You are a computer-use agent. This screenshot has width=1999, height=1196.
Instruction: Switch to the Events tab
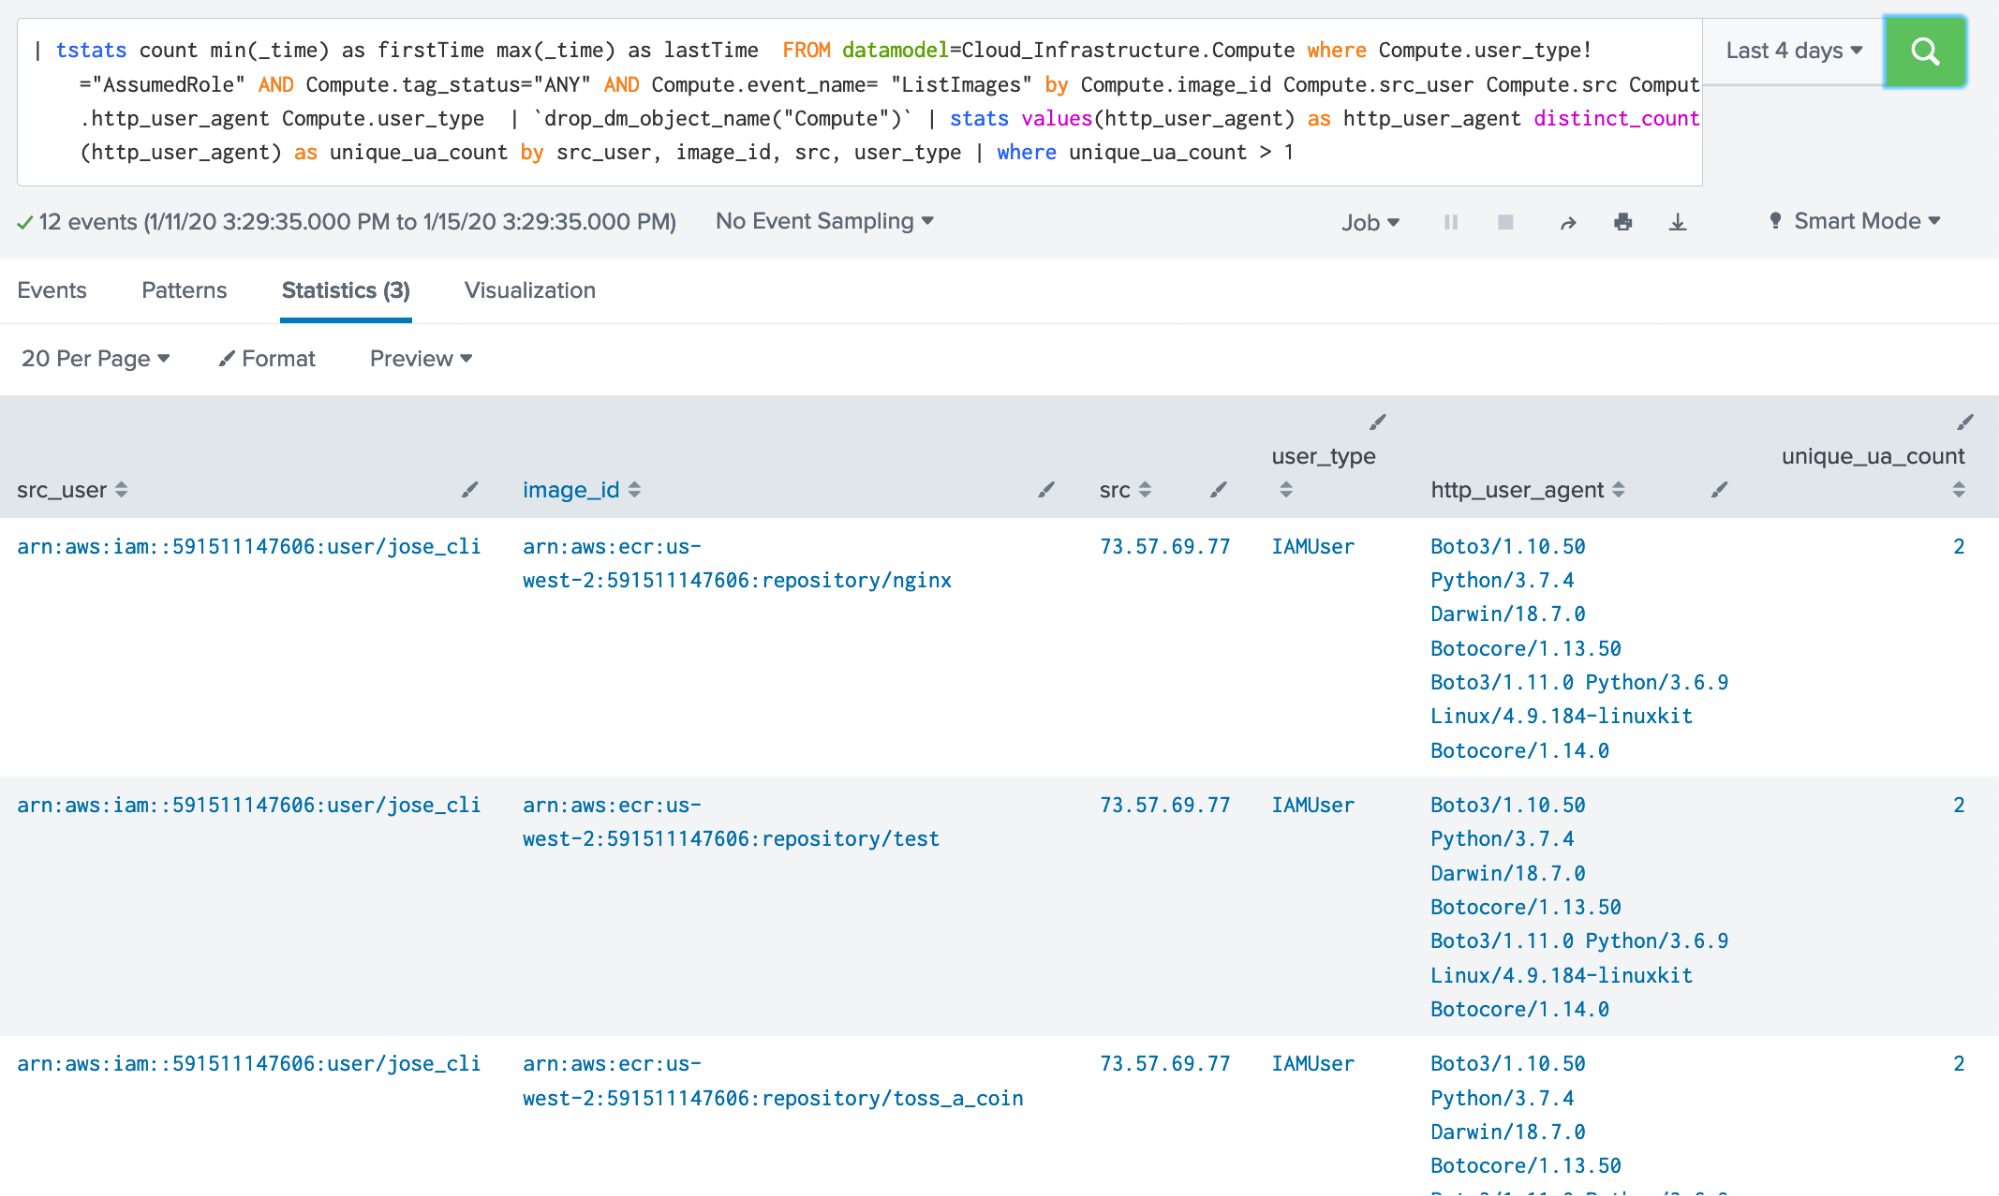click(x=52, y=290)
